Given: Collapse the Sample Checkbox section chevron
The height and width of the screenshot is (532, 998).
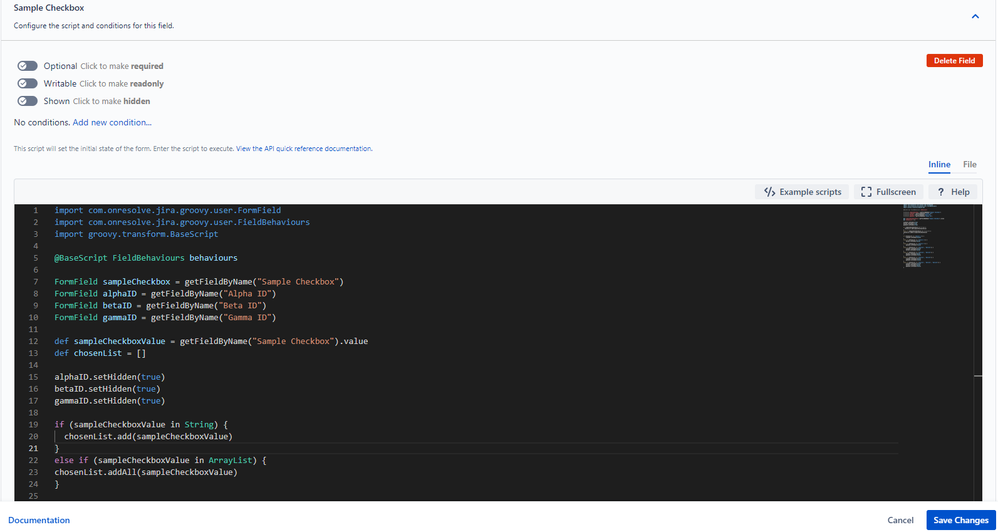Looking at the screenshot, I should tap(975, 17).
